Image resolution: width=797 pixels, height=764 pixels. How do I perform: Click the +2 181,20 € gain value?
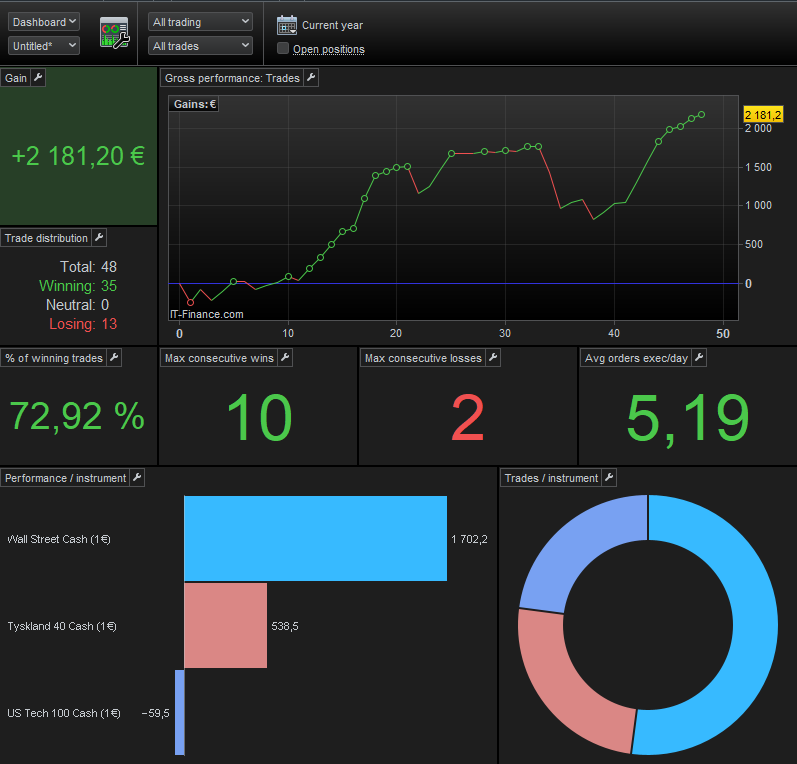point(78,156)
